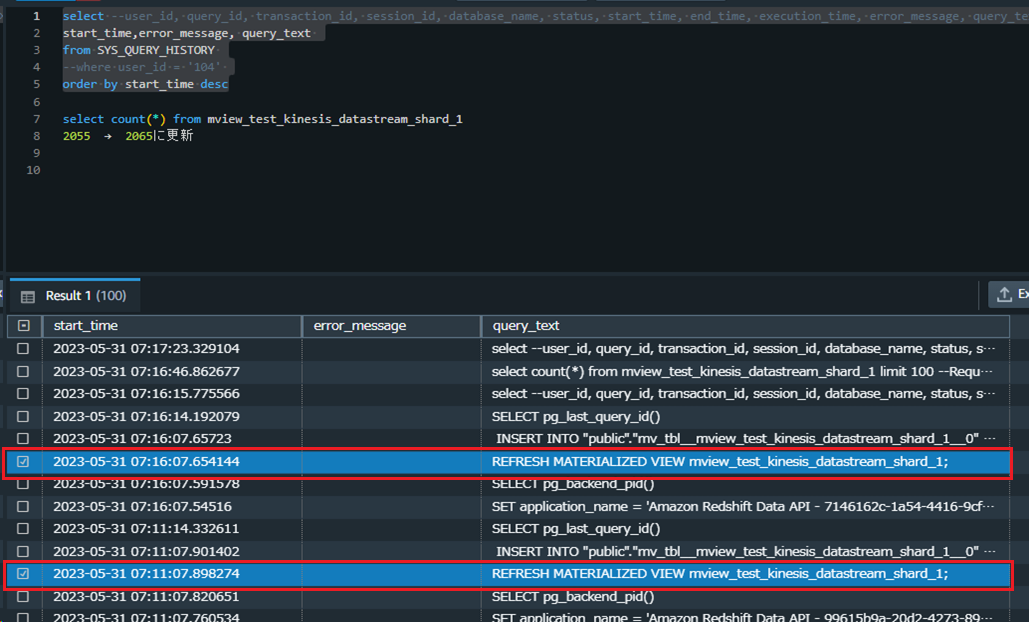Sort by the error_message column header
The height and width of the screenshot is (622, 1029).
(x=391, y=325)
